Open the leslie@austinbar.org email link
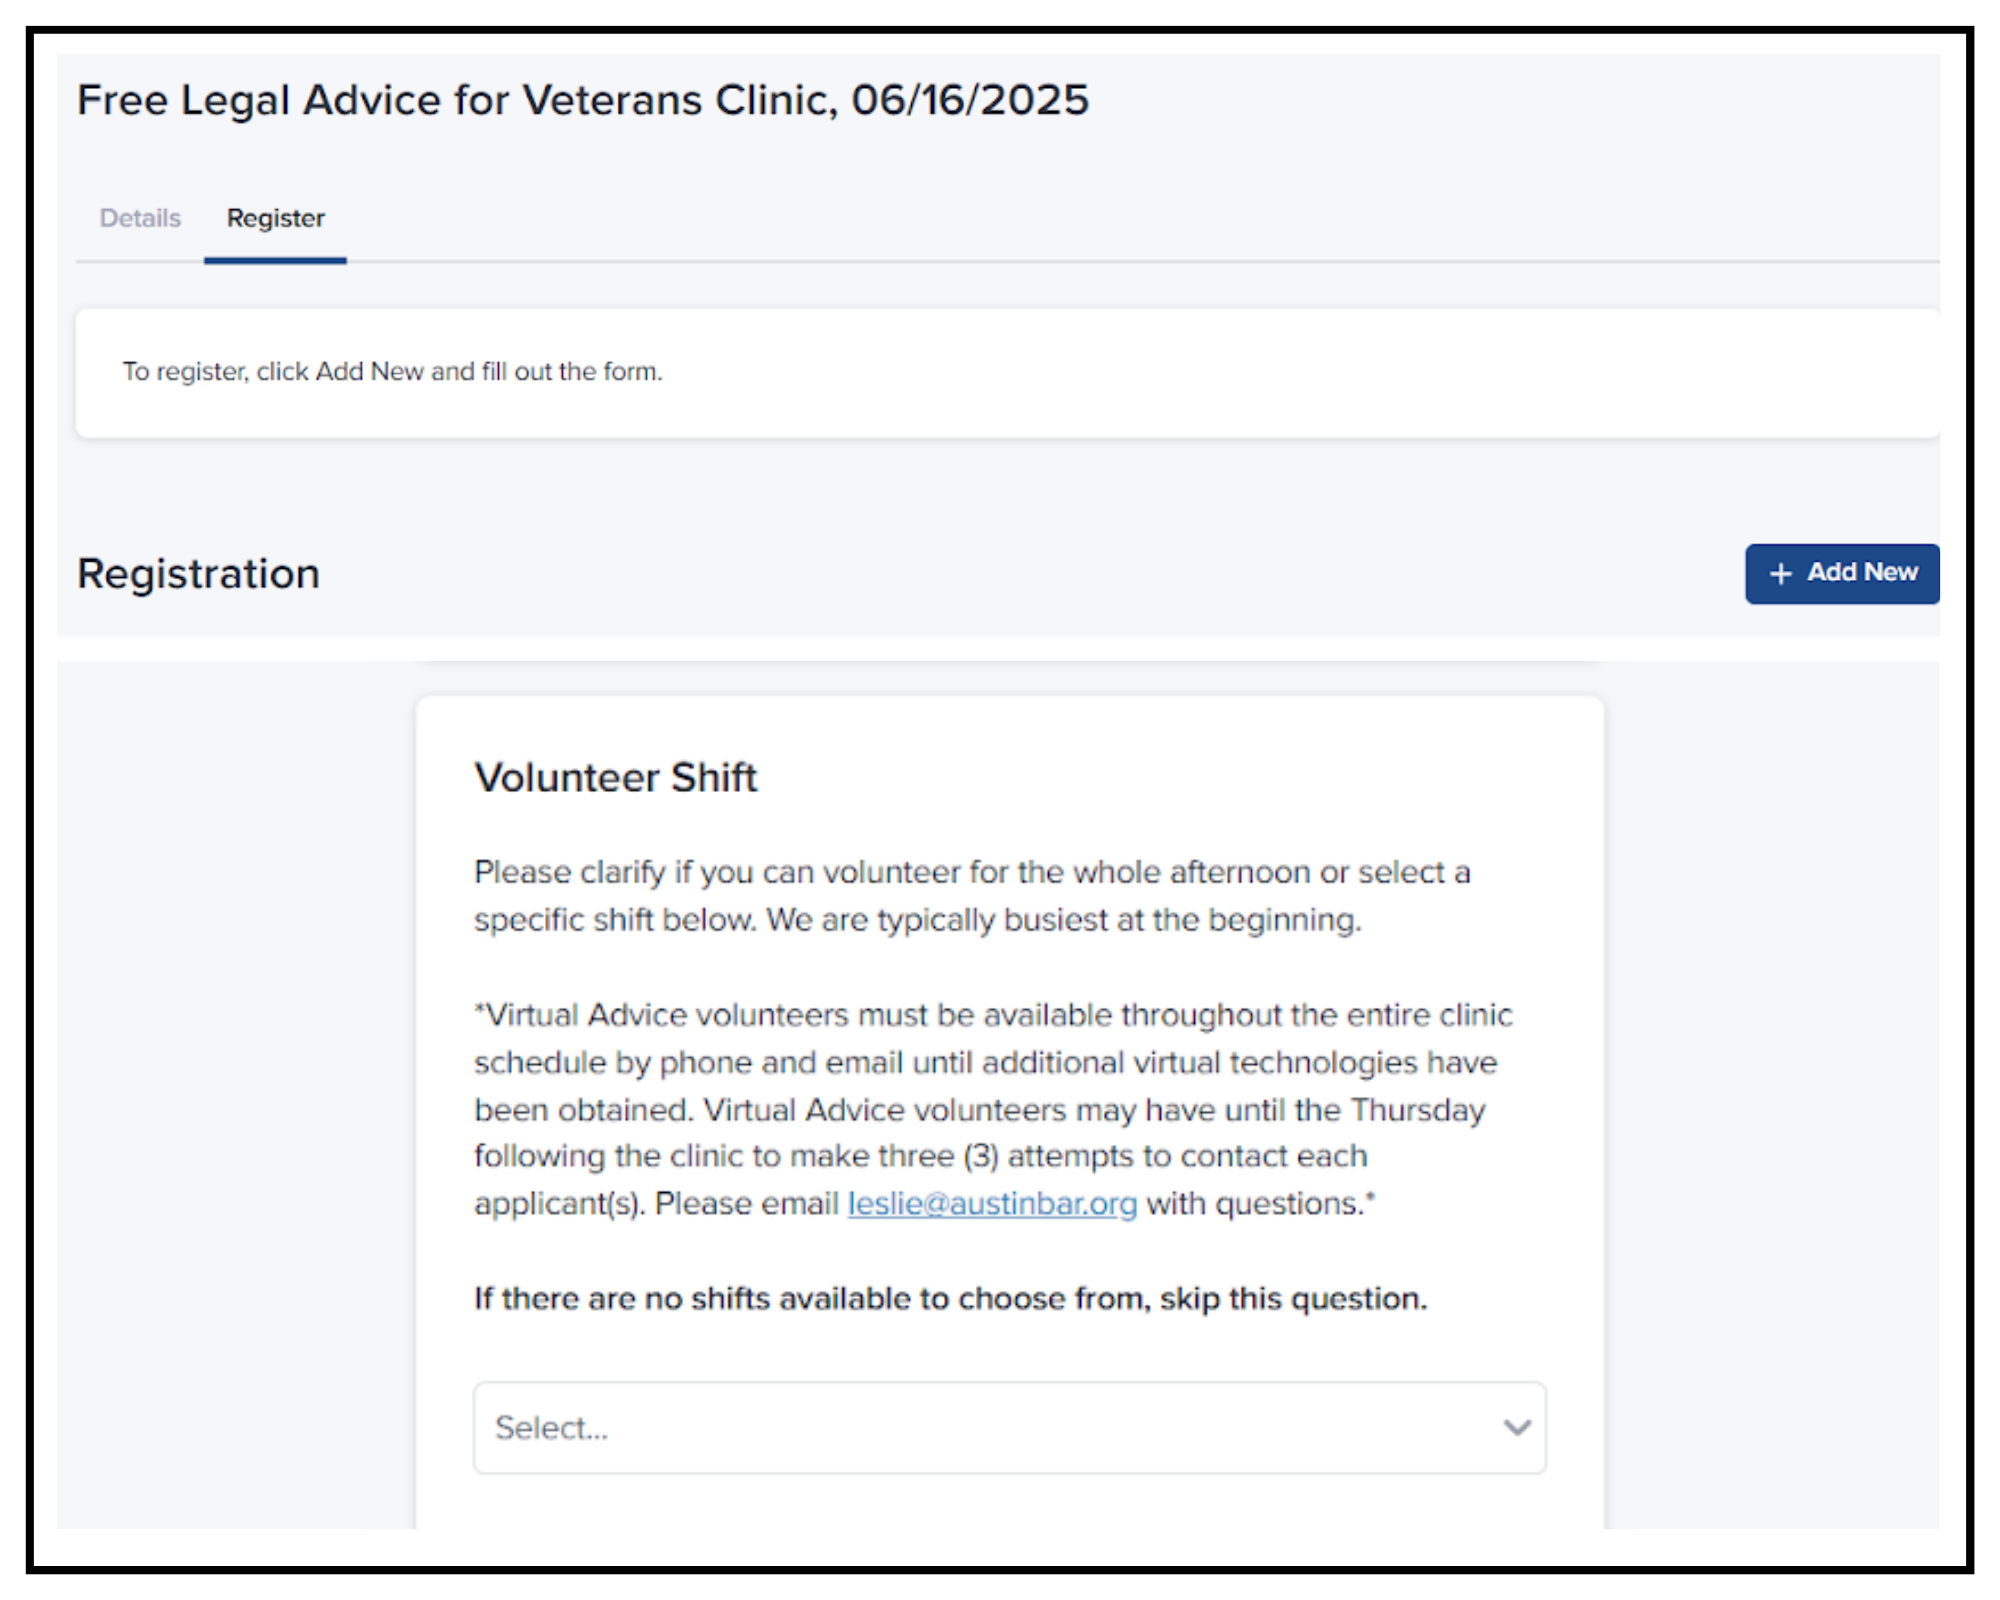 992,1203
